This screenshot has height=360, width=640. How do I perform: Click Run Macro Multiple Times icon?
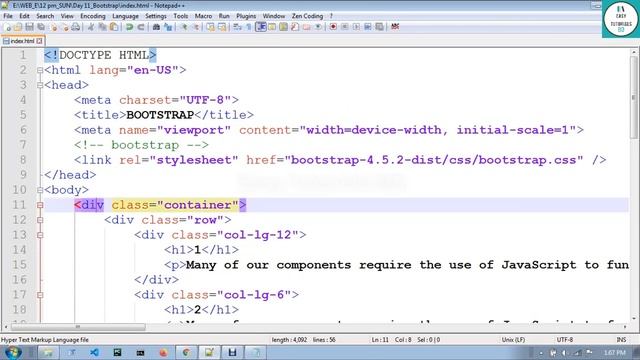(368, 27)
